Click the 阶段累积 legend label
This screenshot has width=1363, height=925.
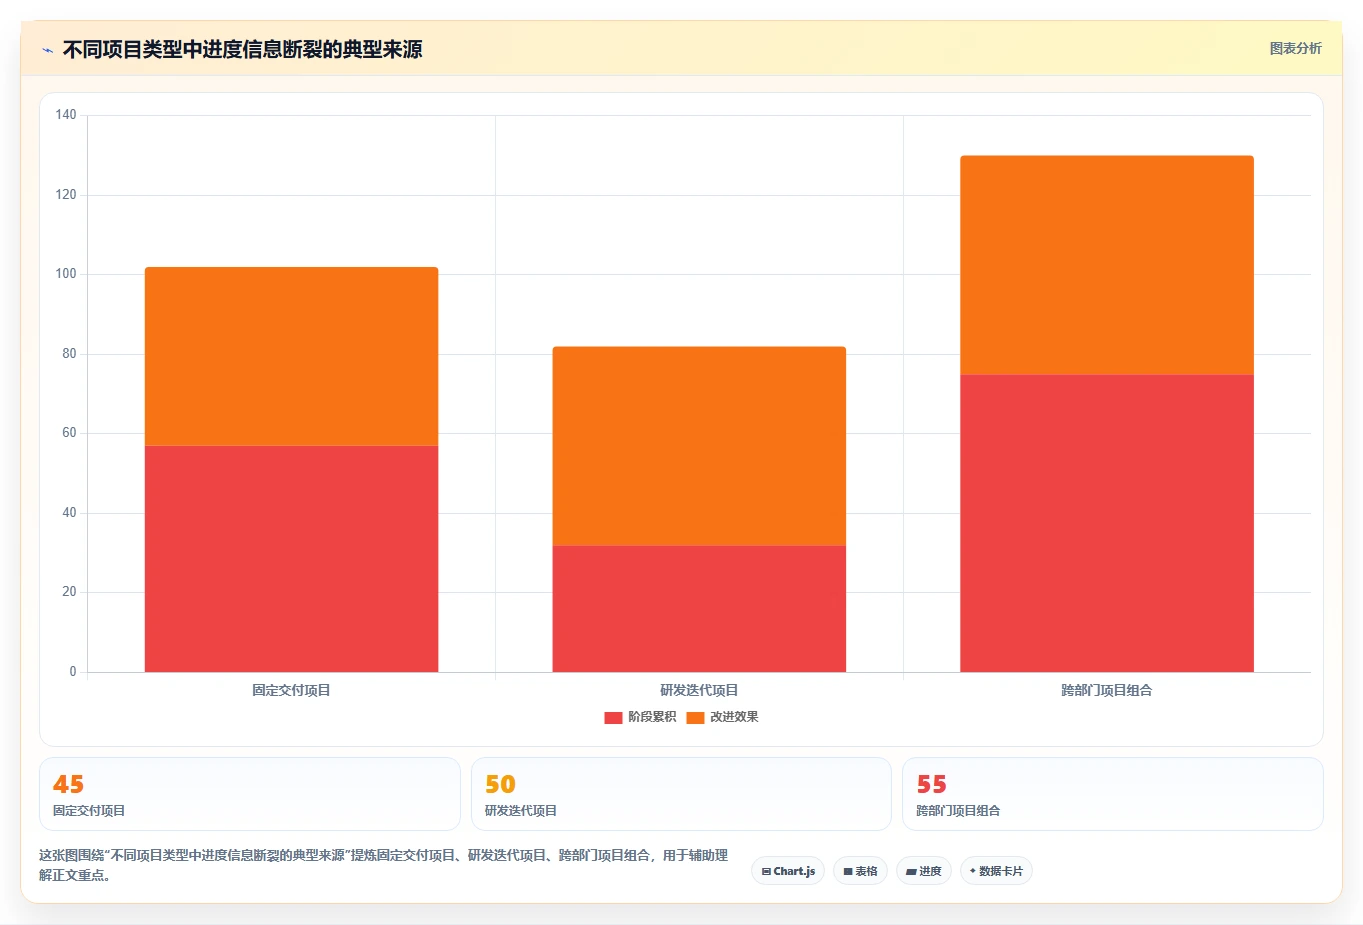click(652, 717)
